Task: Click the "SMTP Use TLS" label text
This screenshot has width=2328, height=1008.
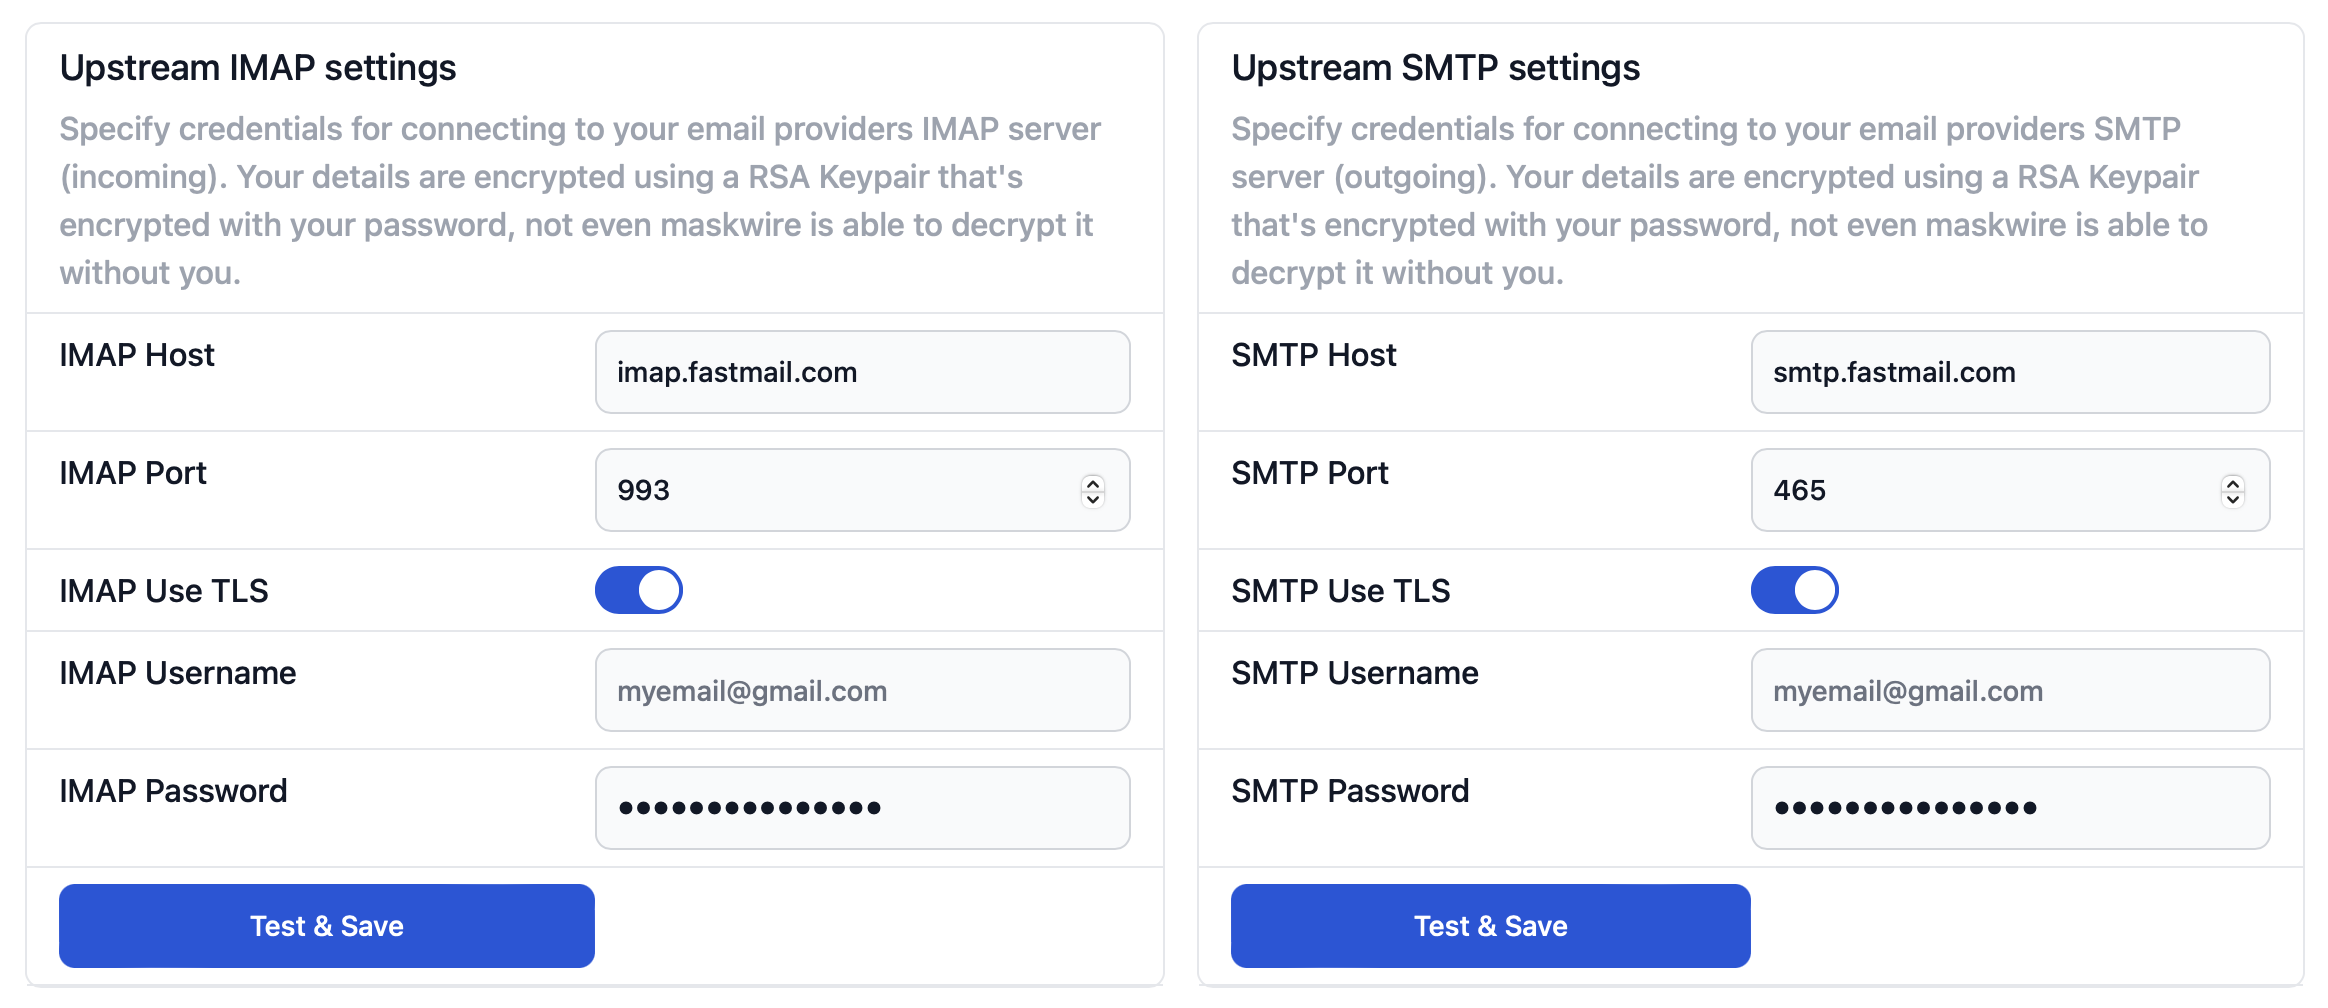Action: [1341, 591]
